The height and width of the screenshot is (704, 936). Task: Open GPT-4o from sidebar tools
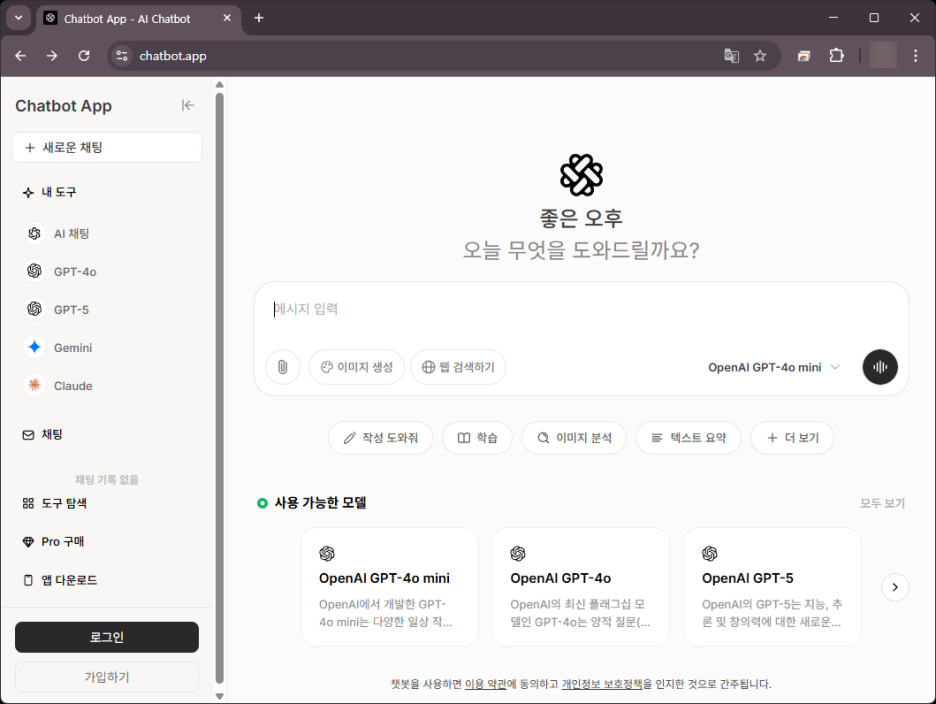107,272
